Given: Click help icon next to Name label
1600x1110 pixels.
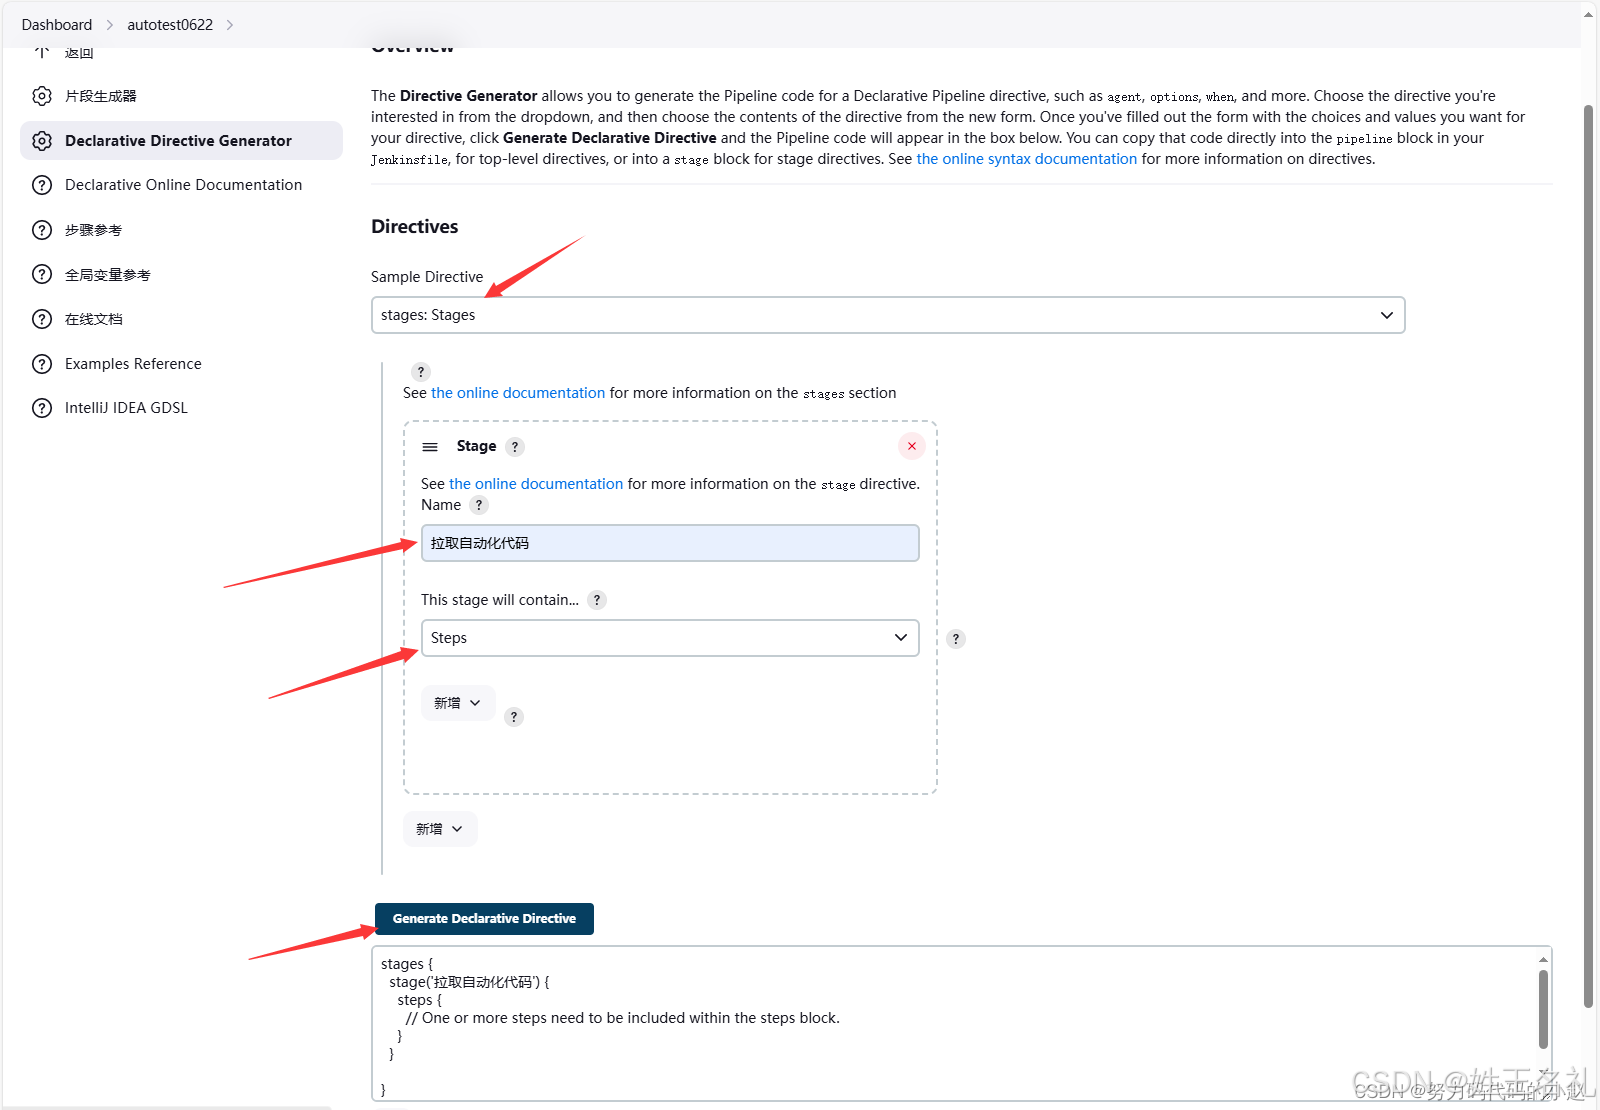Looking at the screenshot, I should pos(479,505).
